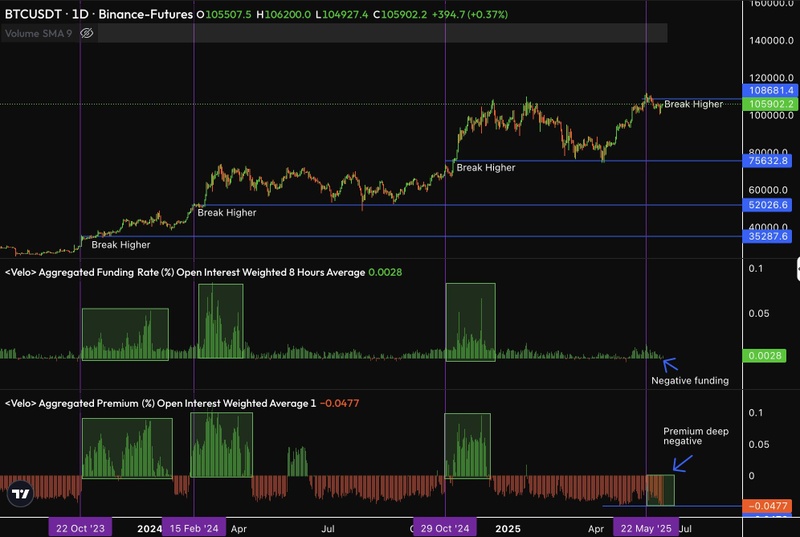
Task: Select the Aggregated Funding Rate indicator title
Action: tap(185, 272)
